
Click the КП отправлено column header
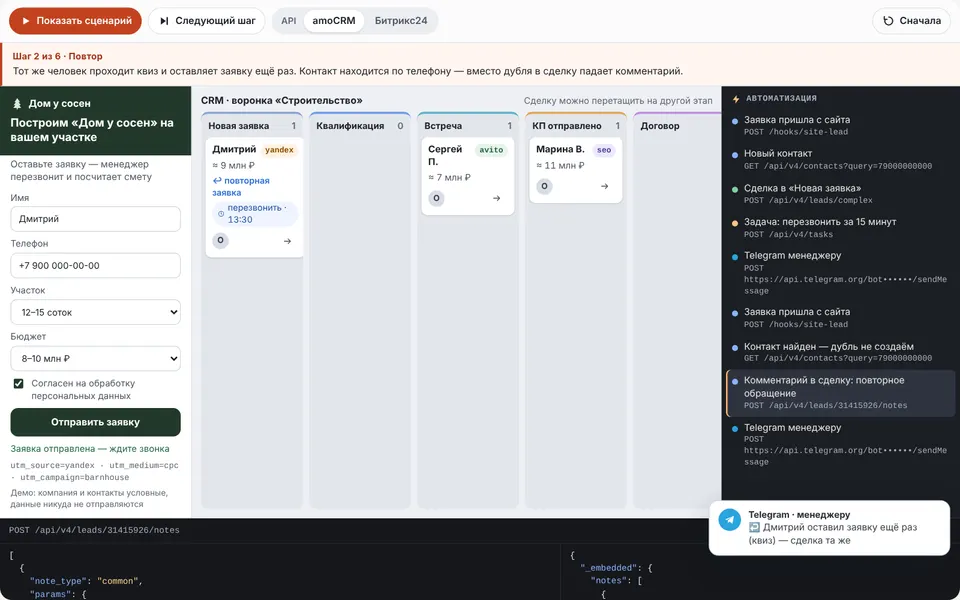pyautogui.click(x=576, y=126)
